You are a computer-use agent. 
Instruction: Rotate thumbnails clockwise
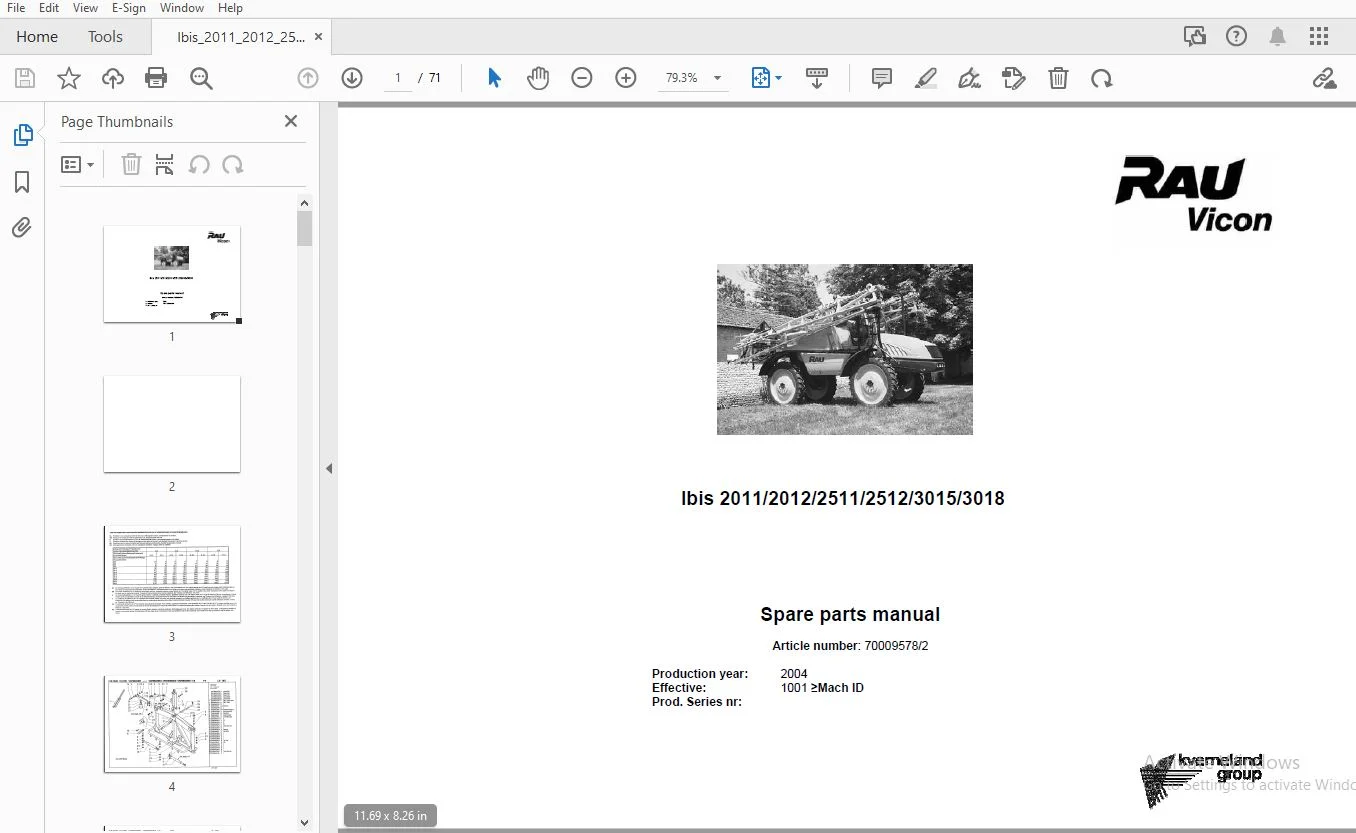coord(233,164)
